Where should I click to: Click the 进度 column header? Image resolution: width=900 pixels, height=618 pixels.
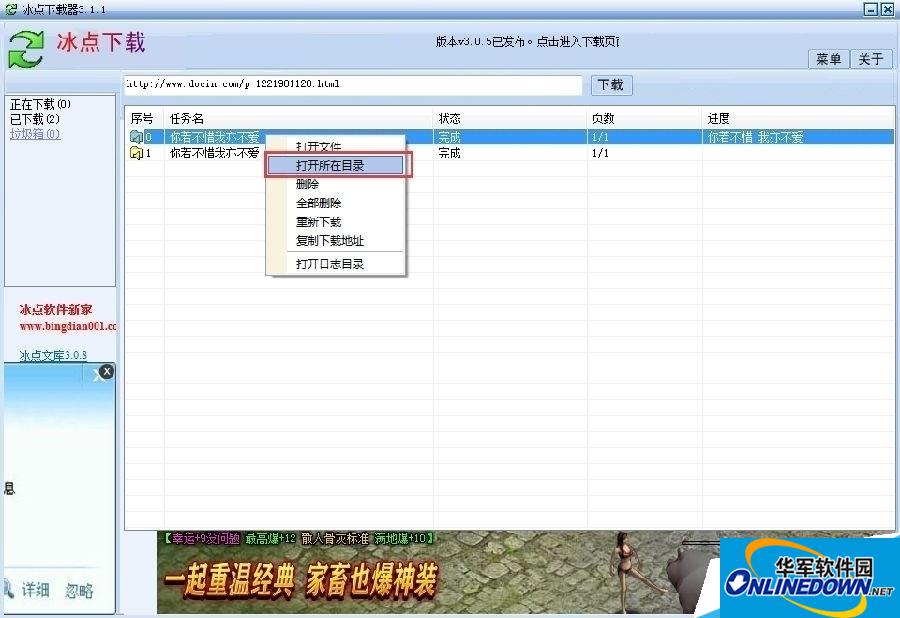point(718,119)
